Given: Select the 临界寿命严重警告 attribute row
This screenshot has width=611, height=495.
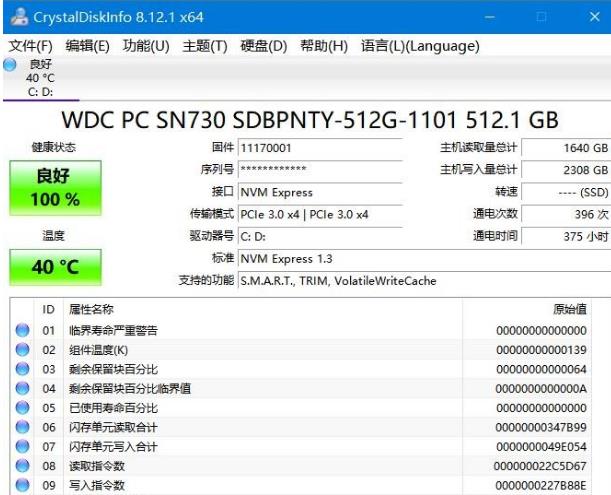Looking at the screenshot, I should (301, 331).
